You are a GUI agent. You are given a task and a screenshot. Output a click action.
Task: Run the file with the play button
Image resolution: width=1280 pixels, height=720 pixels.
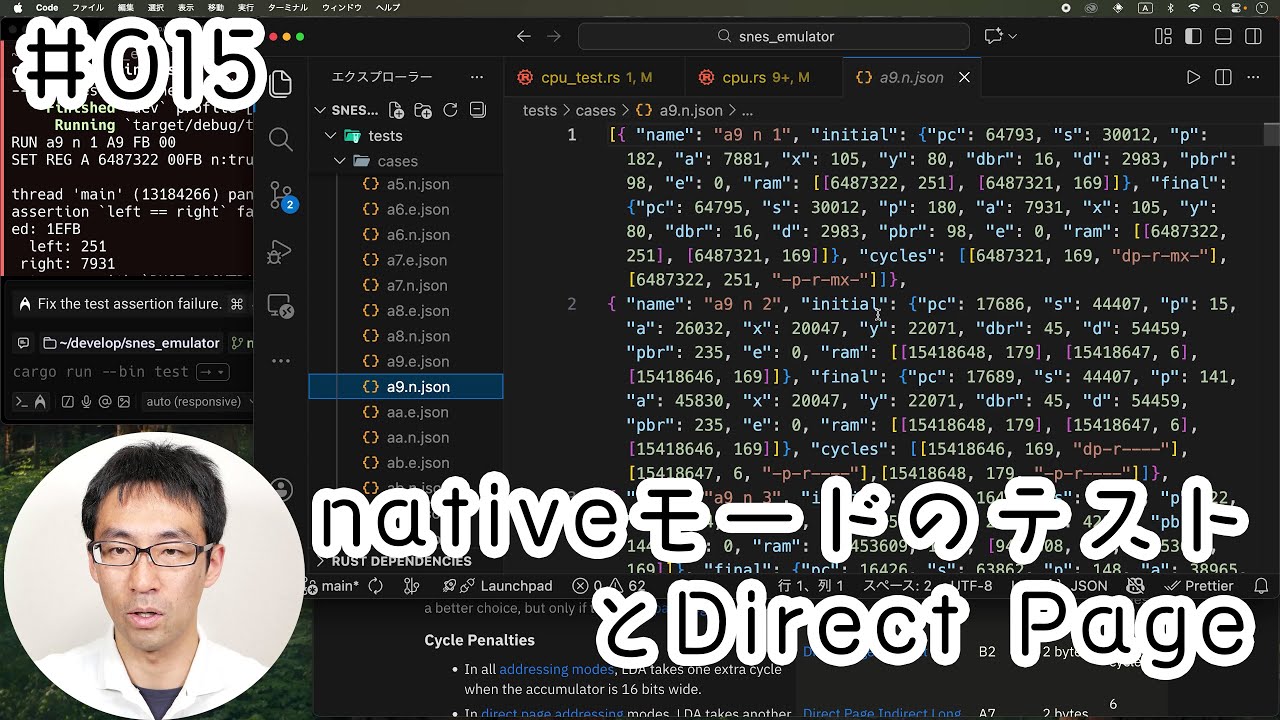1193,77
